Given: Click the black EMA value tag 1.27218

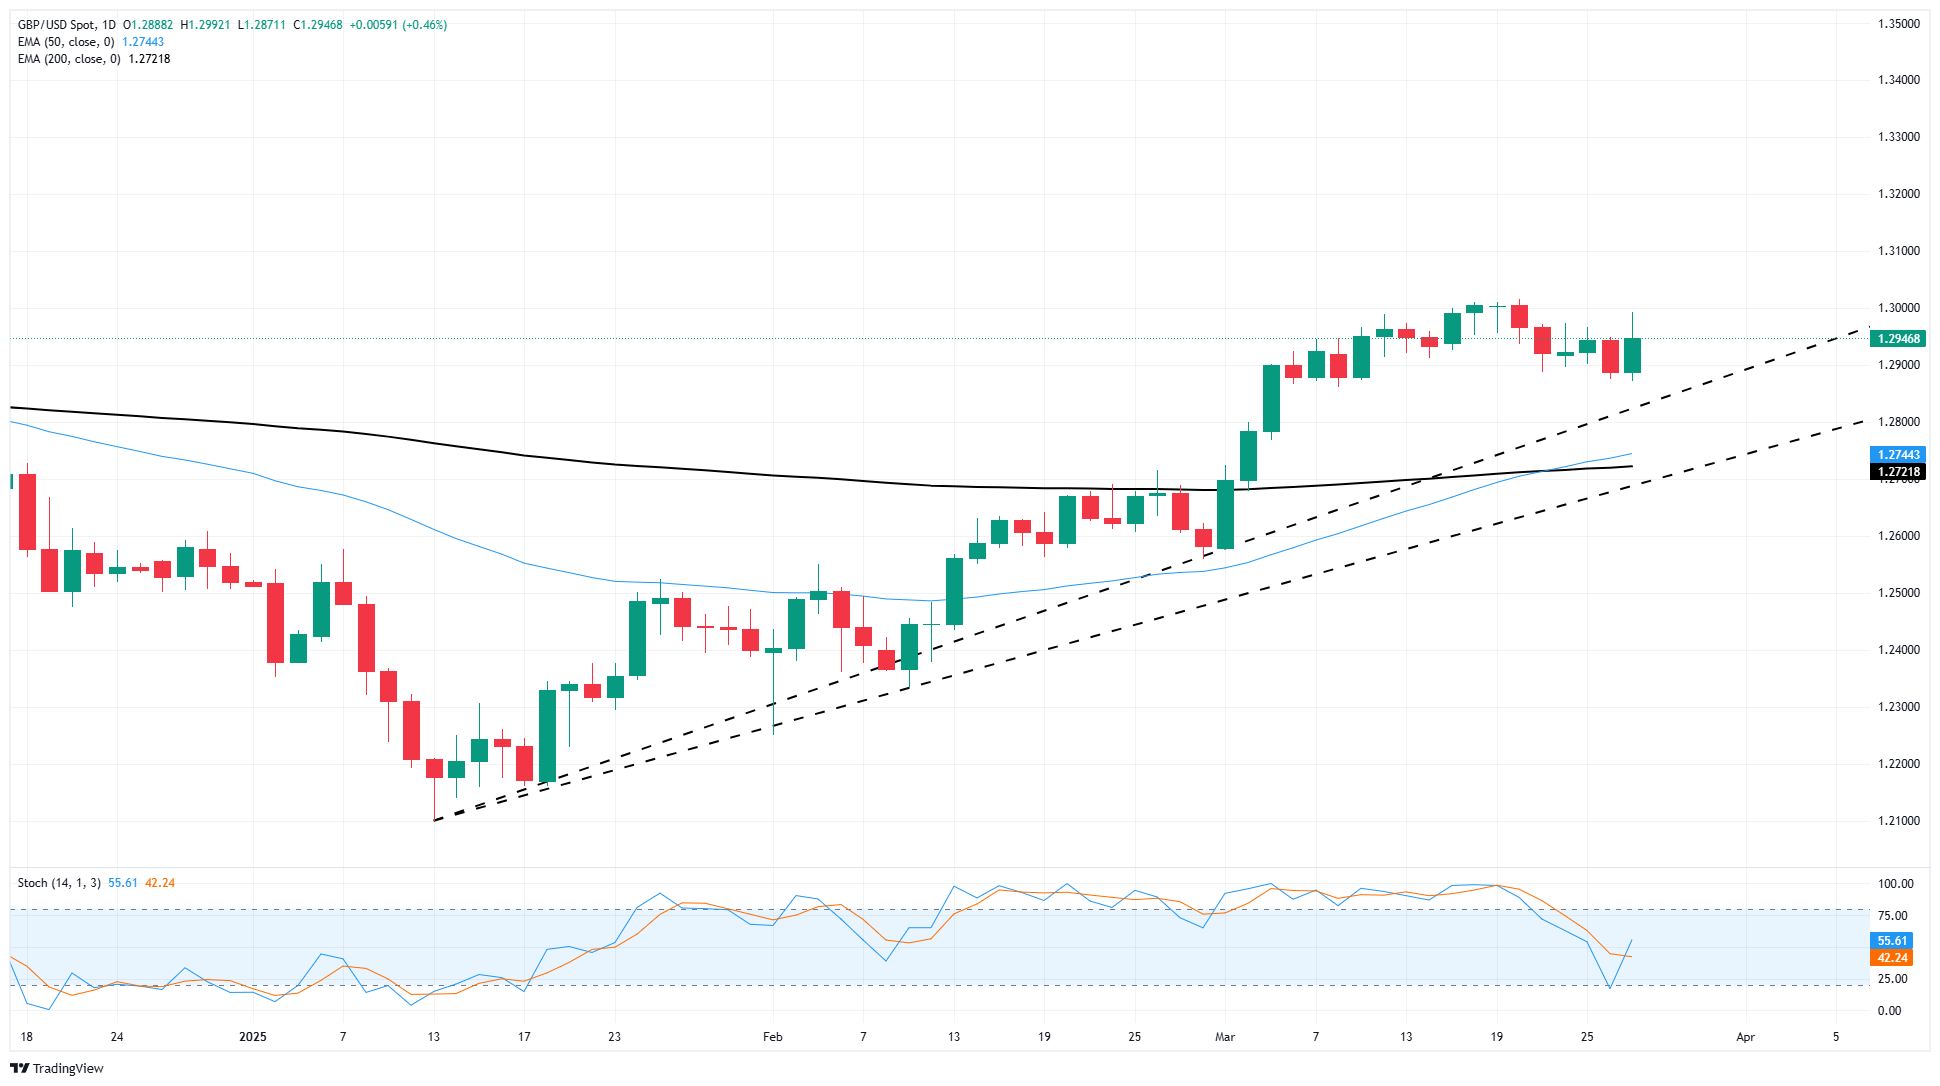Looking at the screenshot, I should [x=1898, y=472].
